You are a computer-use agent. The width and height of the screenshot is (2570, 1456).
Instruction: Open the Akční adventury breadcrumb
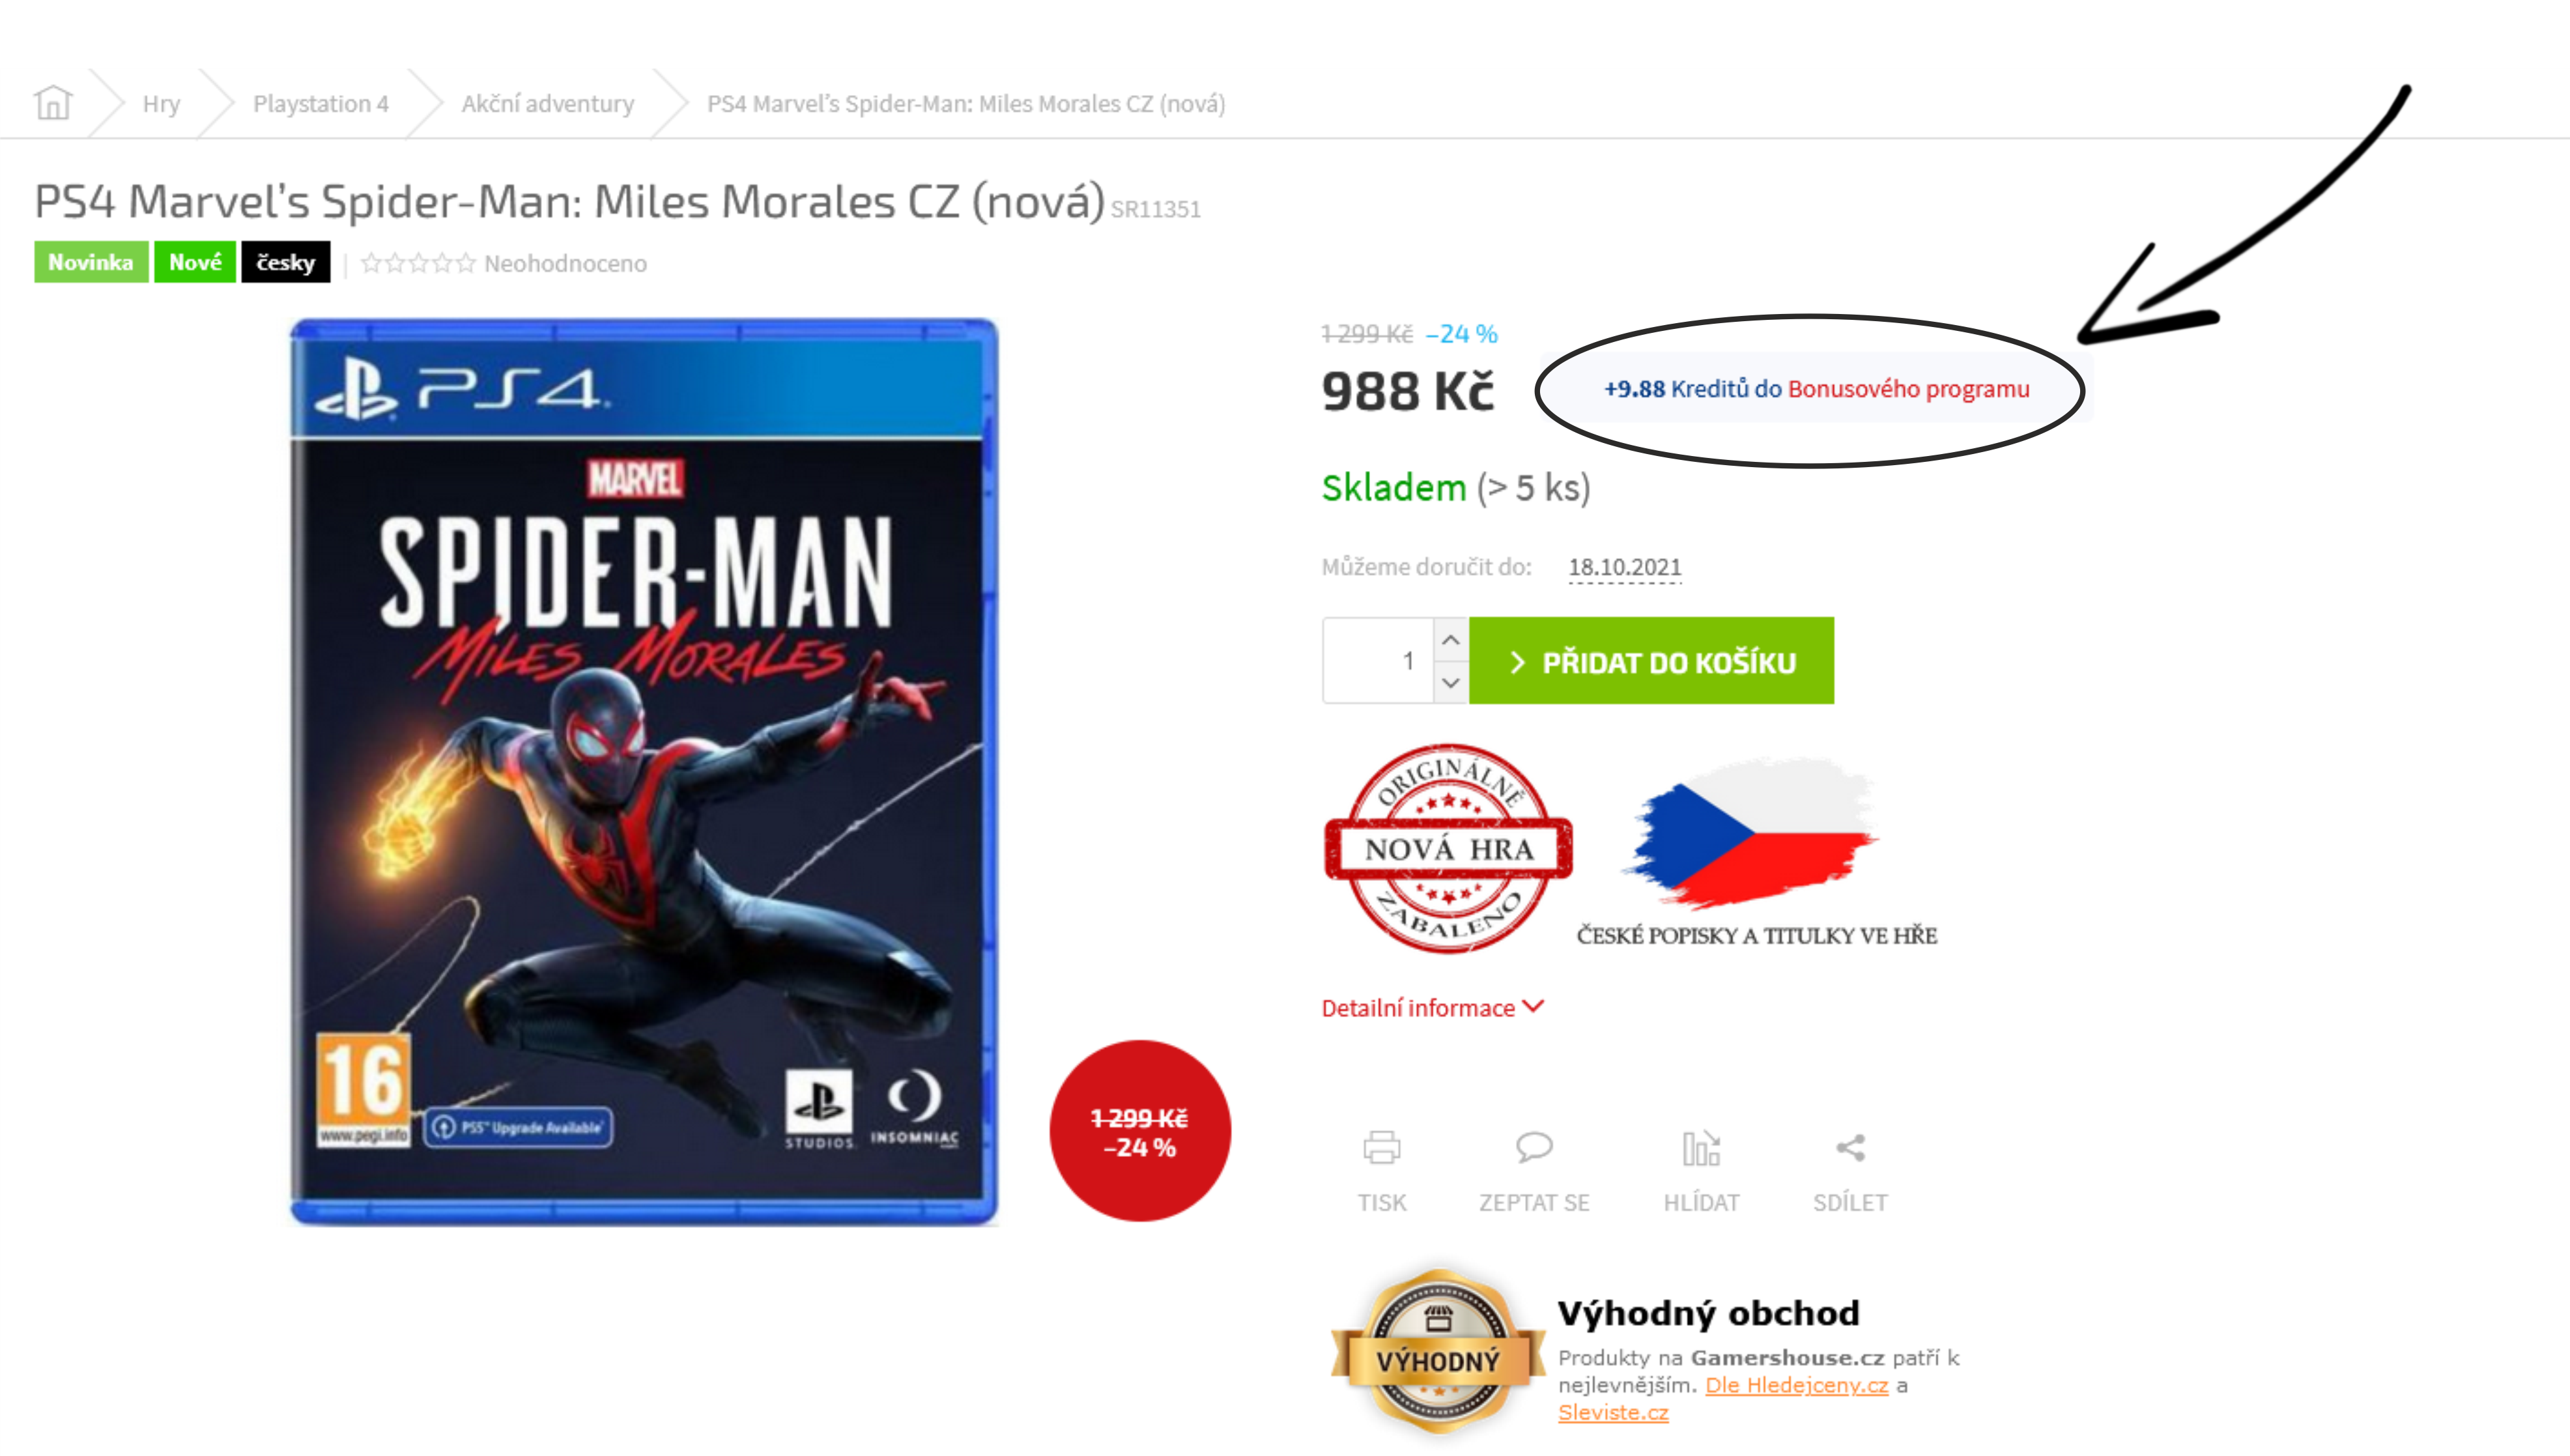point(548,104)
